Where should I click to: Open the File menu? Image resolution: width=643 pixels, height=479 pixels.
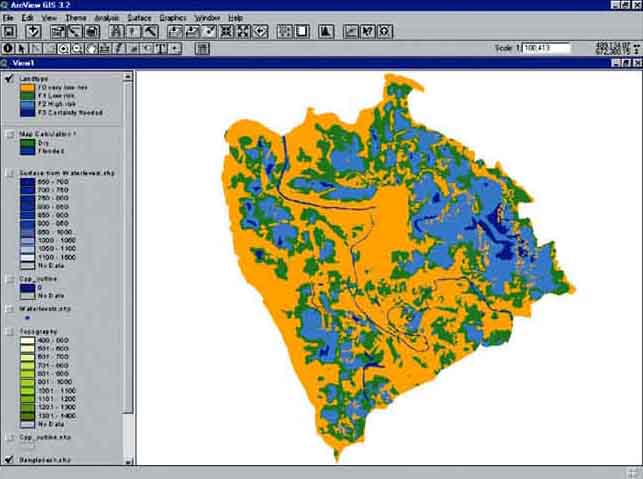click(x=9, y=18)
